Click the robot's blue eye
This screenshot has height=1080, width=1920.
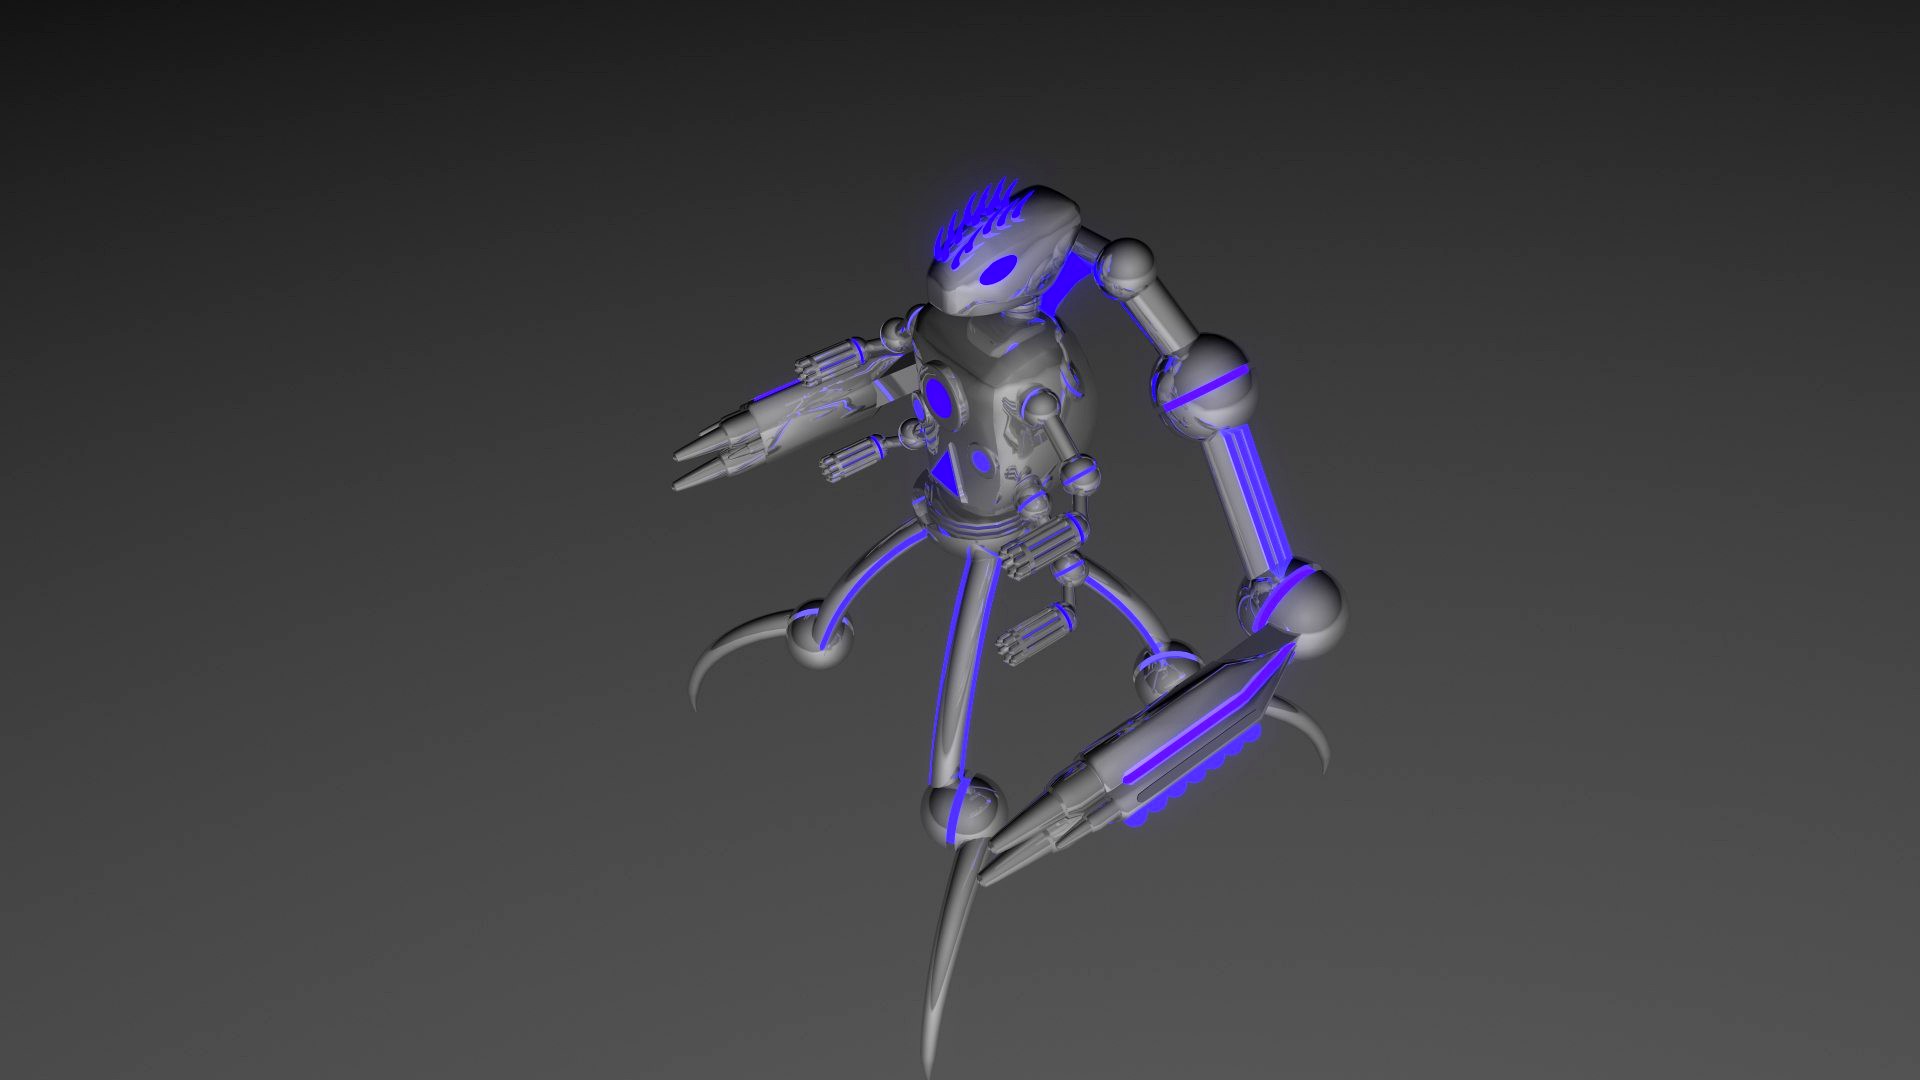[x=999, y=267]
